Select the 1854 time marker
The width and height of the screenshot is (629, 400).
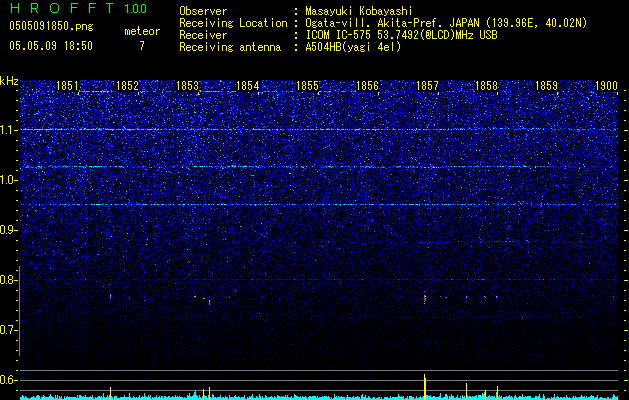tap(248, 87)
